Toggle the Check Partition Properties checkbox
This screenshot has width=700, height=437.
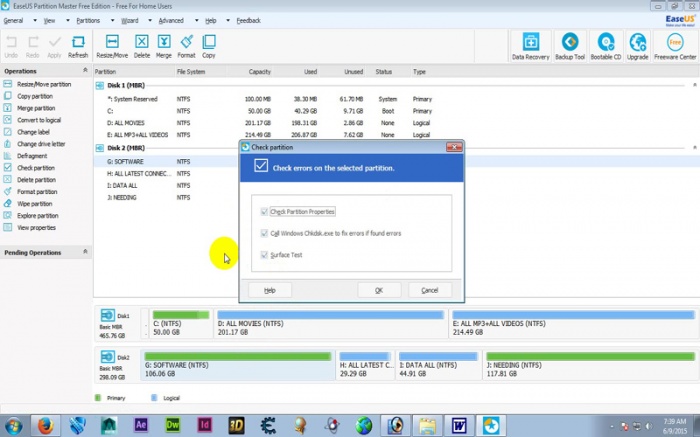point(264,212)
